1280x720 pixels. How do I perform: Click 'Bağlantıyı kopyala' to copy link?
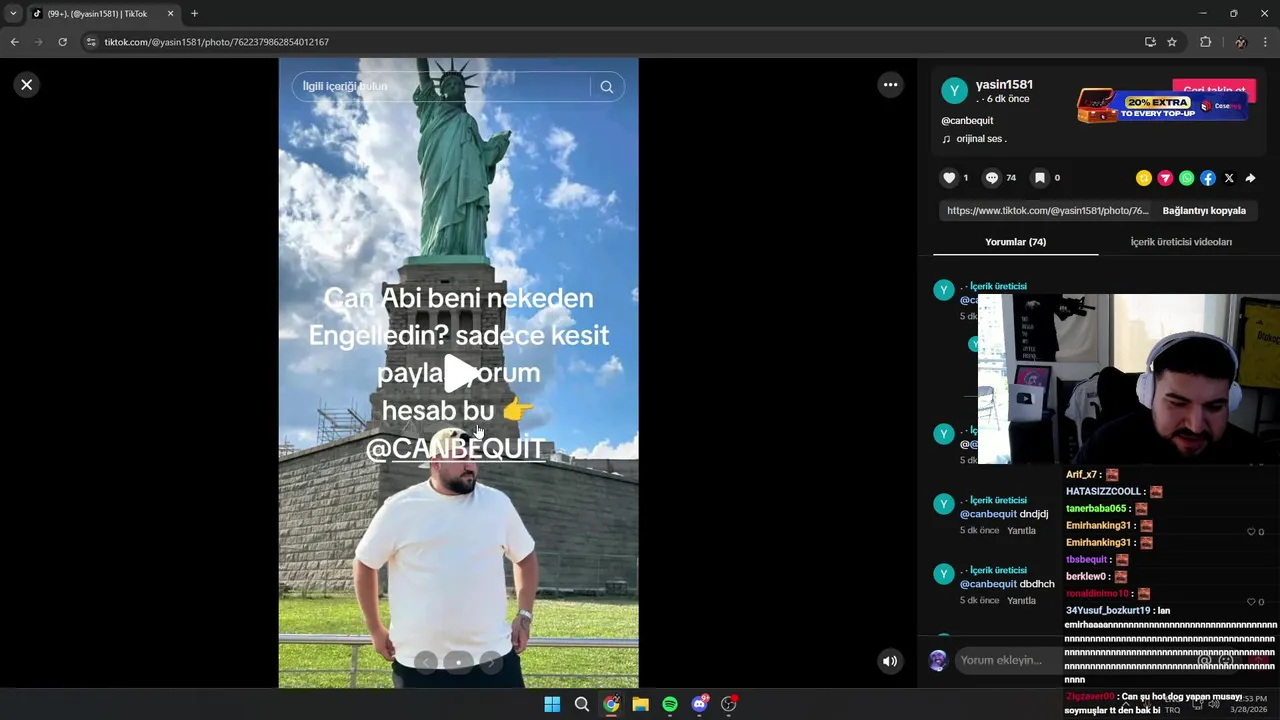pyautogui.click(x=1204, y=211)
